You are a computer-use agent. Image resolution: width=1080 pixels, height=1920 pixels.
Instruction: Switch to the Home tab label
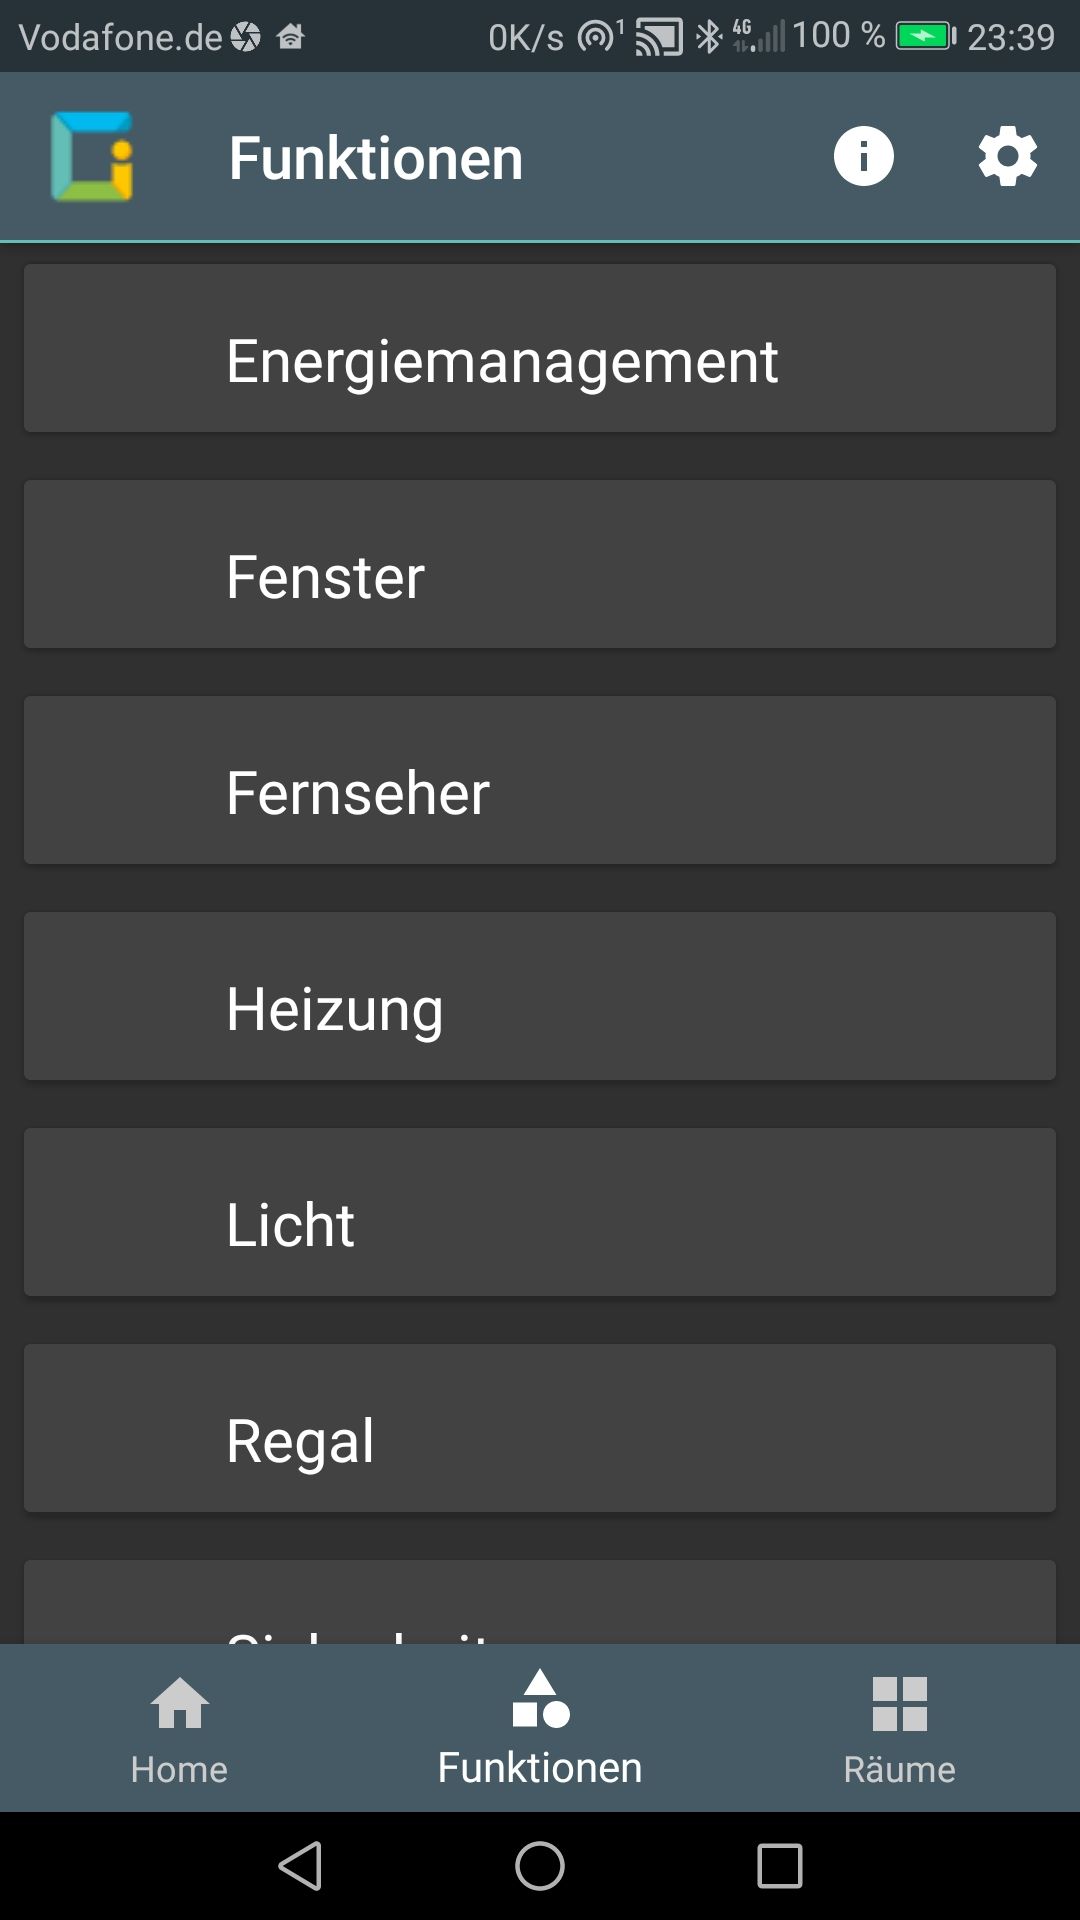[x=179, y=1769]
